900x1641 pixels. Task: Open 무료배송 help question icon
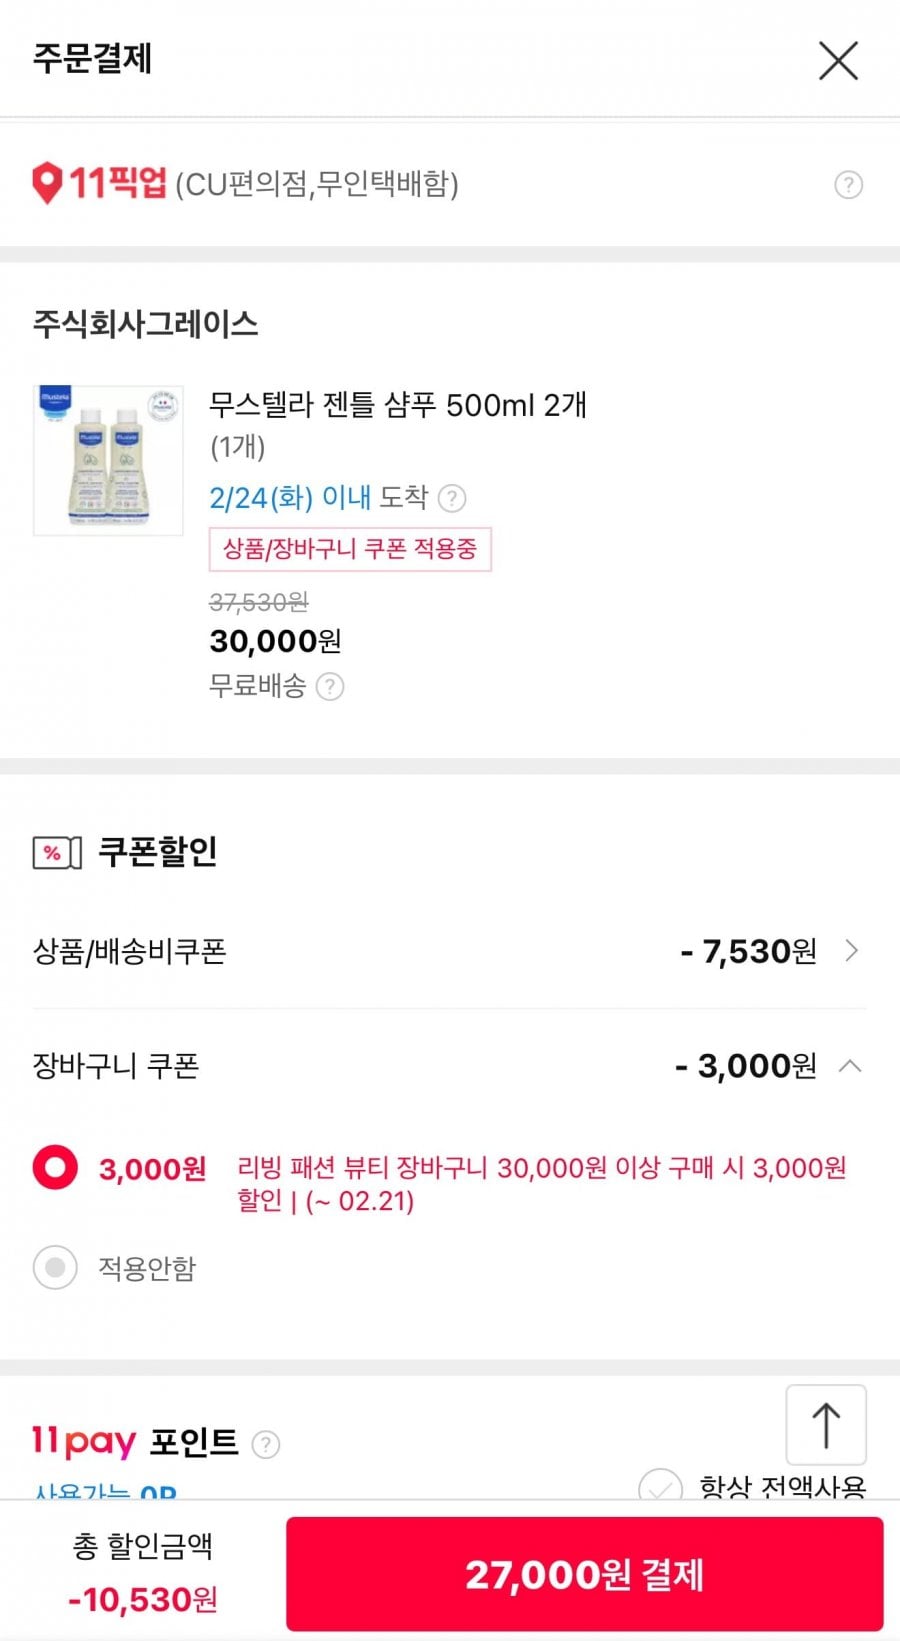[330, 687]
